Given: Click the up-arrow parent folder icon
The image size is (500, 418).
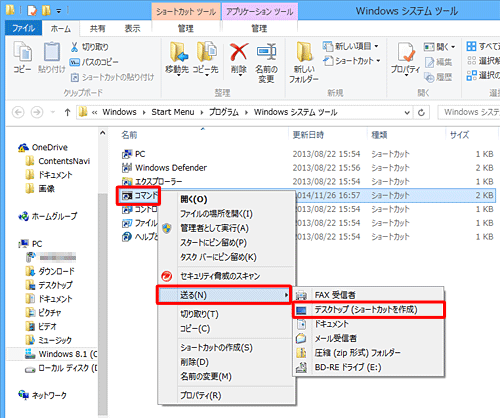Looking at the screenshot, I should tap(67, 112).
